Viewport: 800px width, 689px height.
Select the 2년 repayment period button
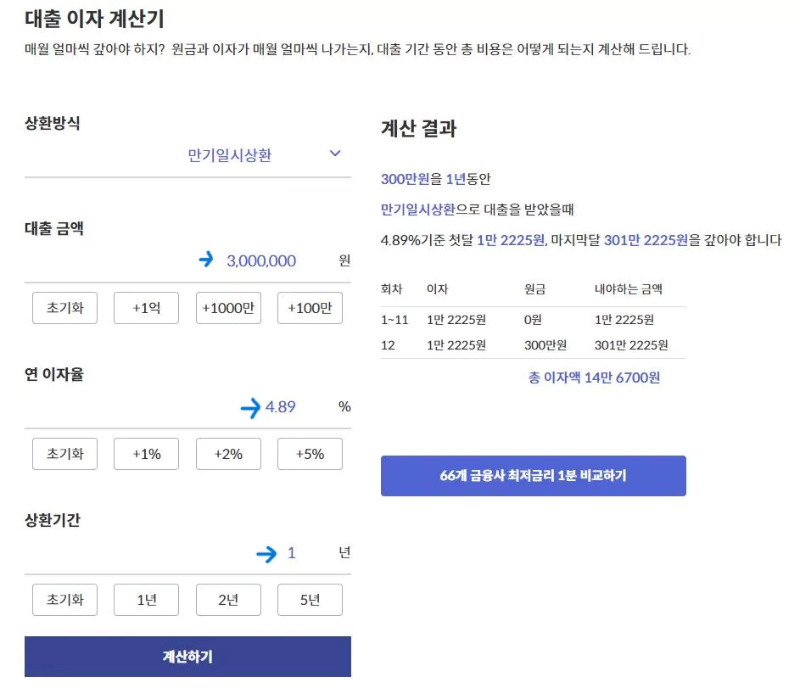click(x=227, y=599)
